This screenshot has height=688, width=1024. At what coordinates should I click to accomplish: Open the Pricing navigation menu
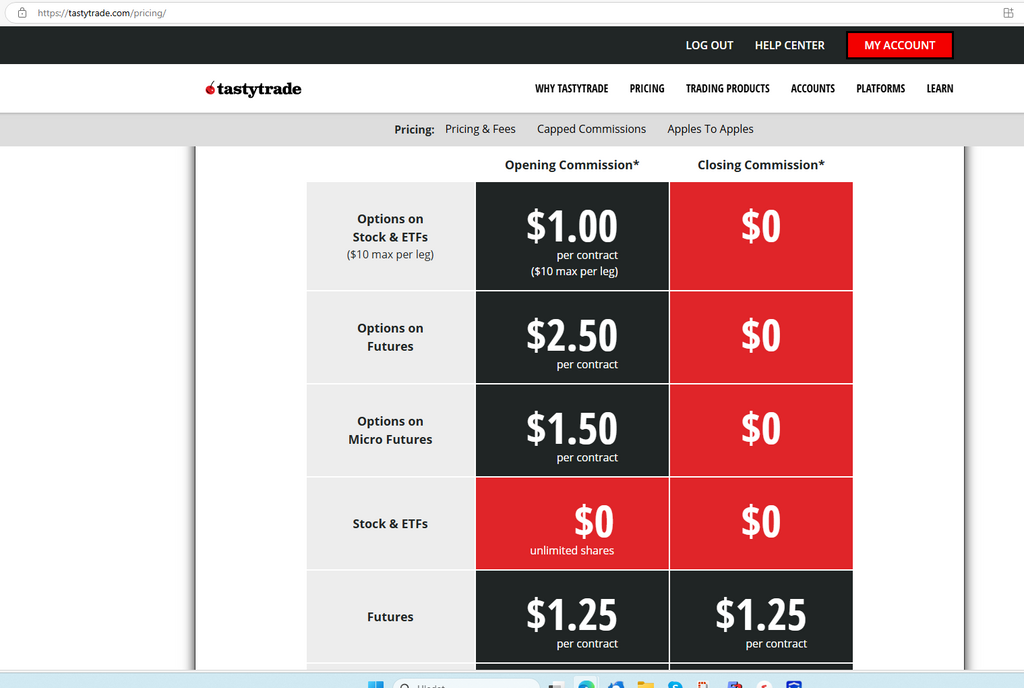coord(647,89)
